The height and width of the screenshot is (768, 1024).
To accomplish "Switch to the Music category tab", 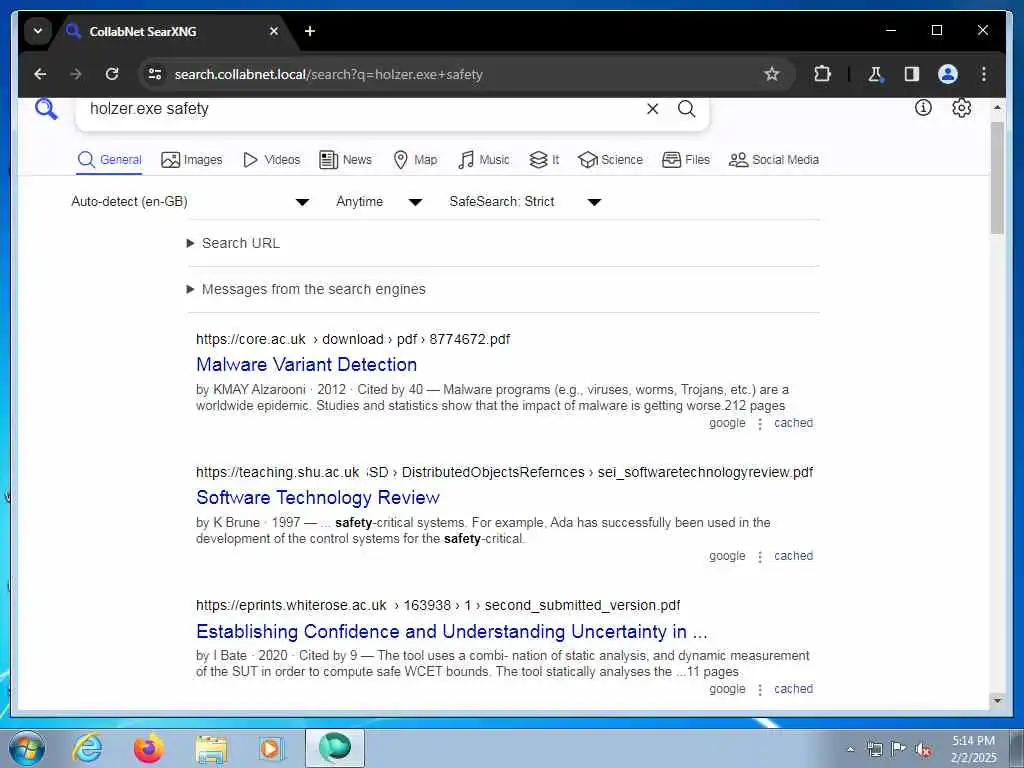I will pyautogui.click(x=483, y=159).
